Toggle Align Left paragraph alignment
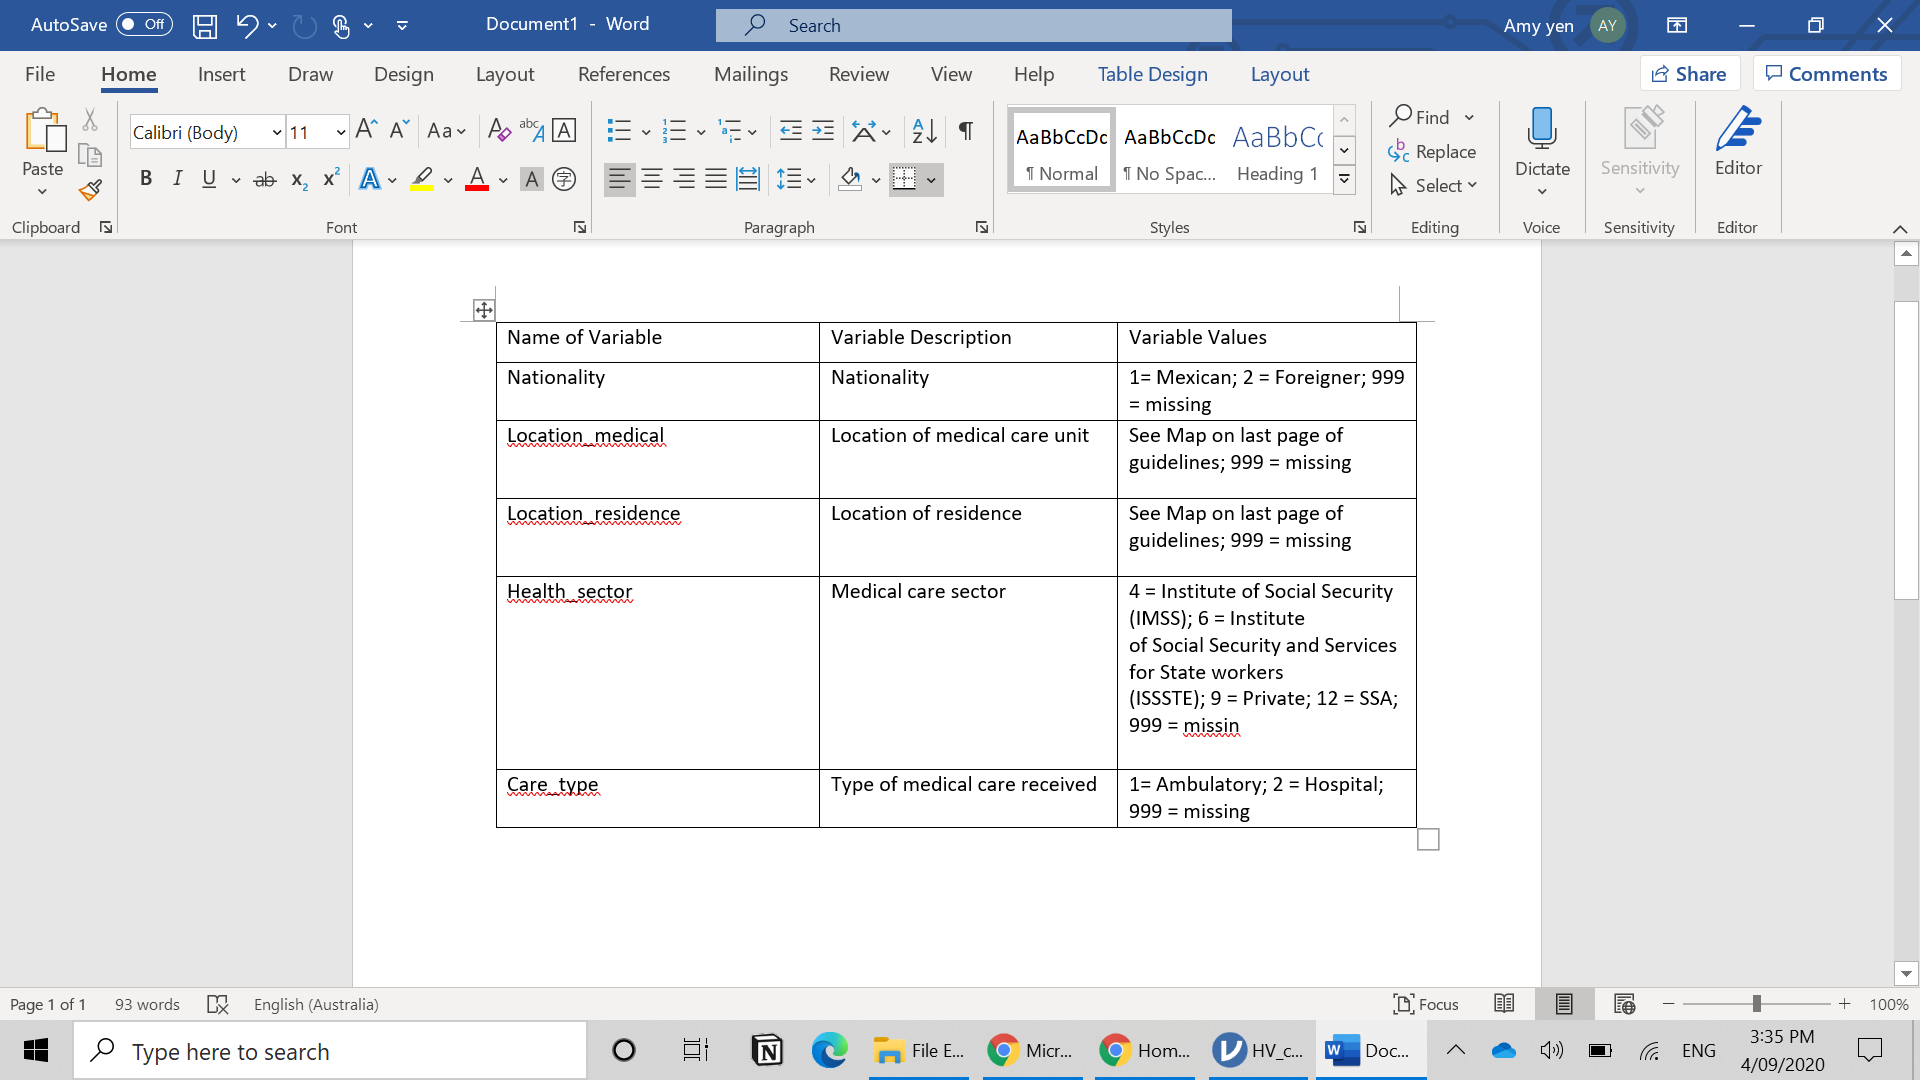The width and height of the screenshot is (1920, 1080). tap(620, 180)
